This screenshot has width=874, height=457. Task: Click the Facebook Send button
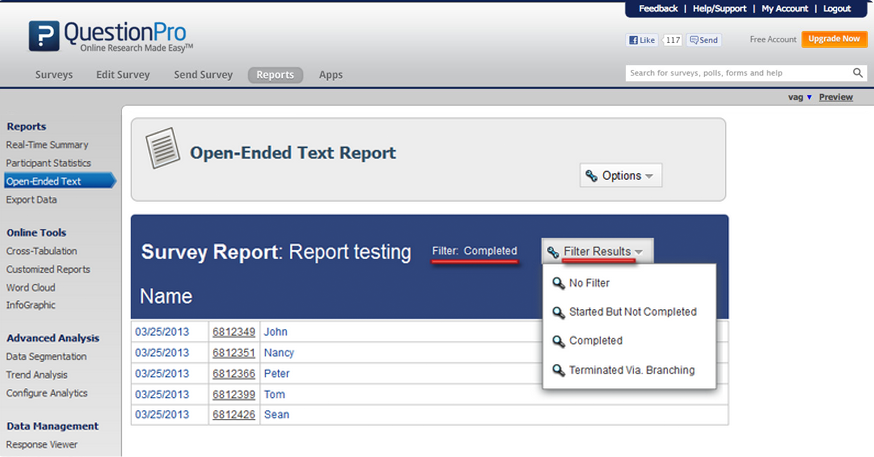point(704,40)
